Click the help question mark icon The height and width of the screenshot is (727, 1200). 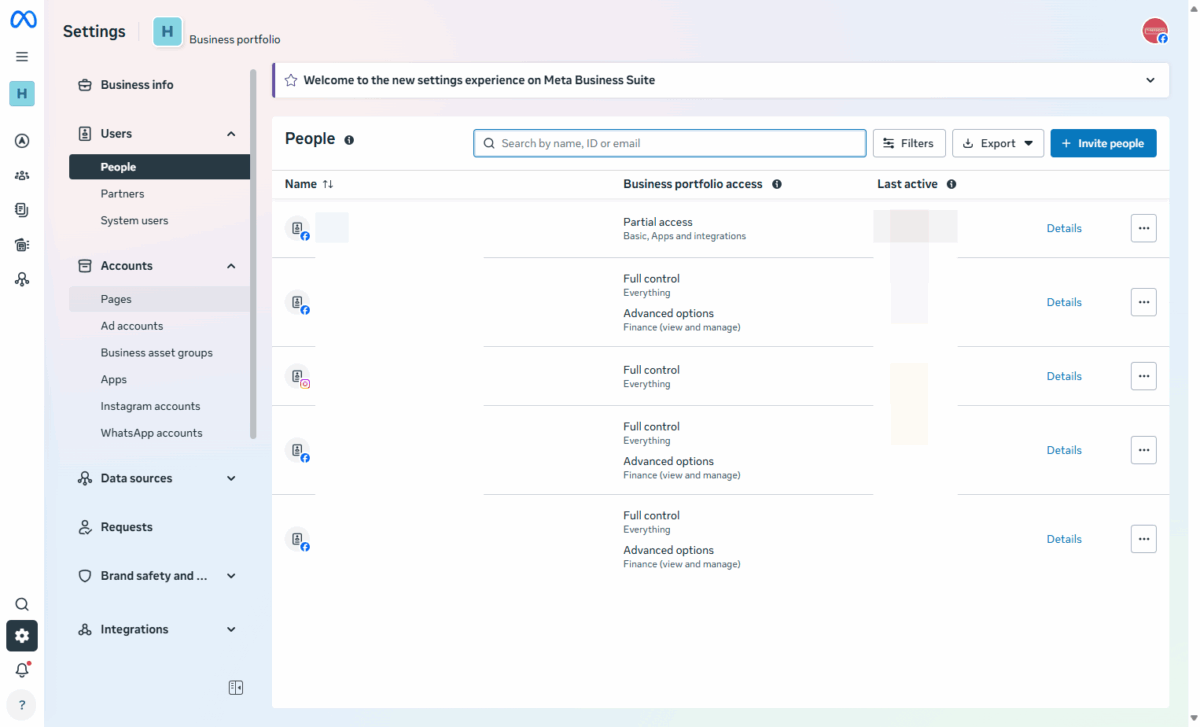22,705
